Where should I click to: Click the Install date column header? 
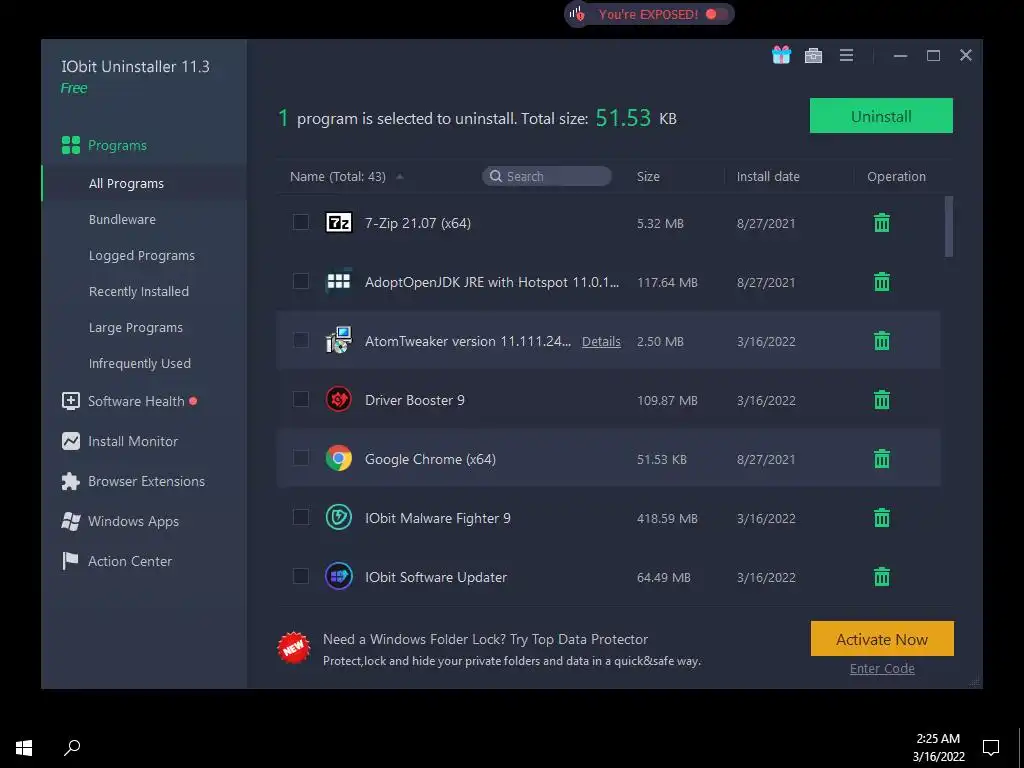pyautogui.click(x=768, y=176)
